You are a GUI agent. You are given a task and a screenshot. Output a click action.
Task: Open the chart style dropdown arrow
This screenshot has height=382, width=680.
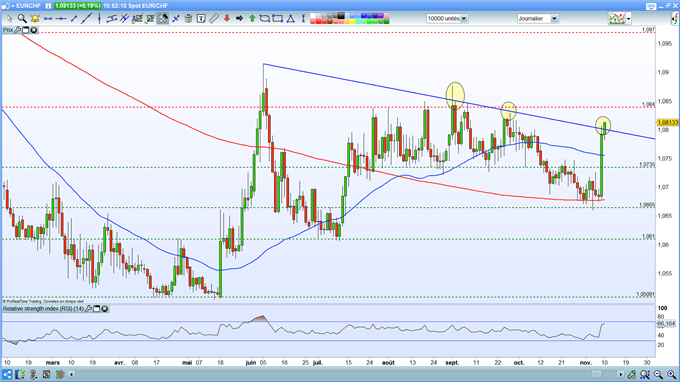coord(628,19)
